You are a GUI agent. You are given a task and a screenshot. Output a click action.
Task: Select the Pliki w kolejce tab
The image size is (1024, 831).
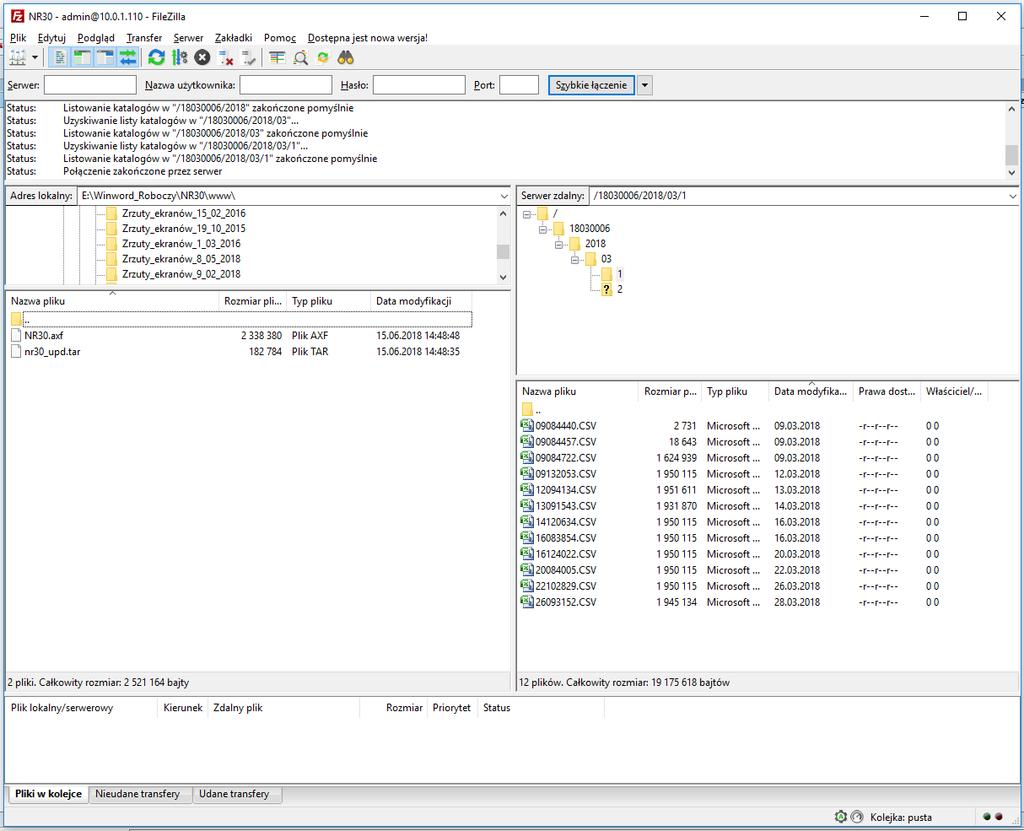[x=48, y=794]
